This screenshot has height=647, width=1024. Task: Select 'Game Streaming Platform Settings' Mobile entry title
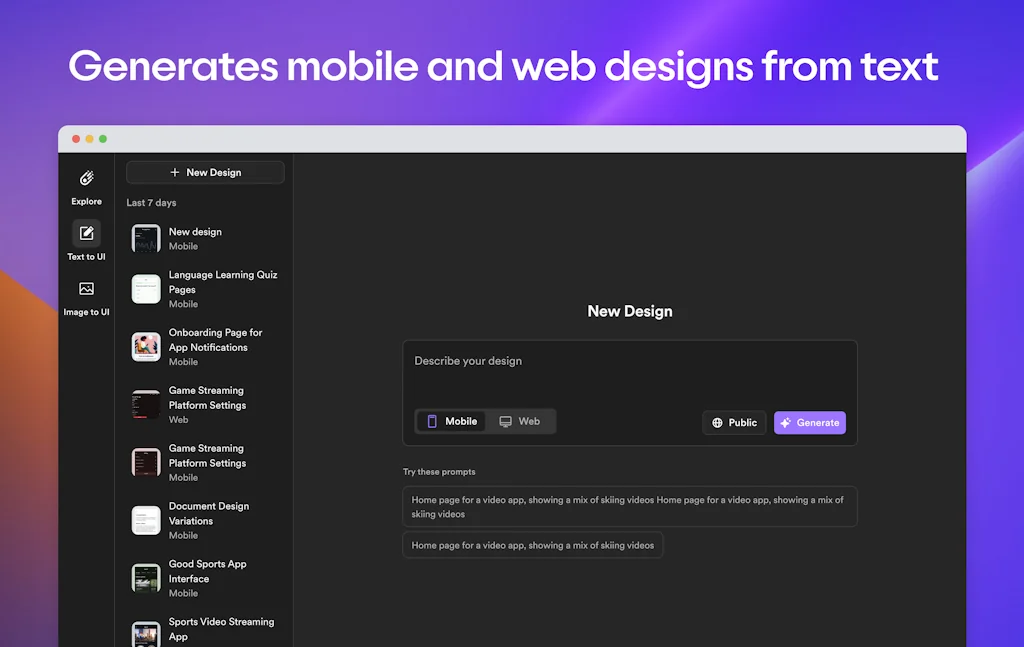pos(207,456)
